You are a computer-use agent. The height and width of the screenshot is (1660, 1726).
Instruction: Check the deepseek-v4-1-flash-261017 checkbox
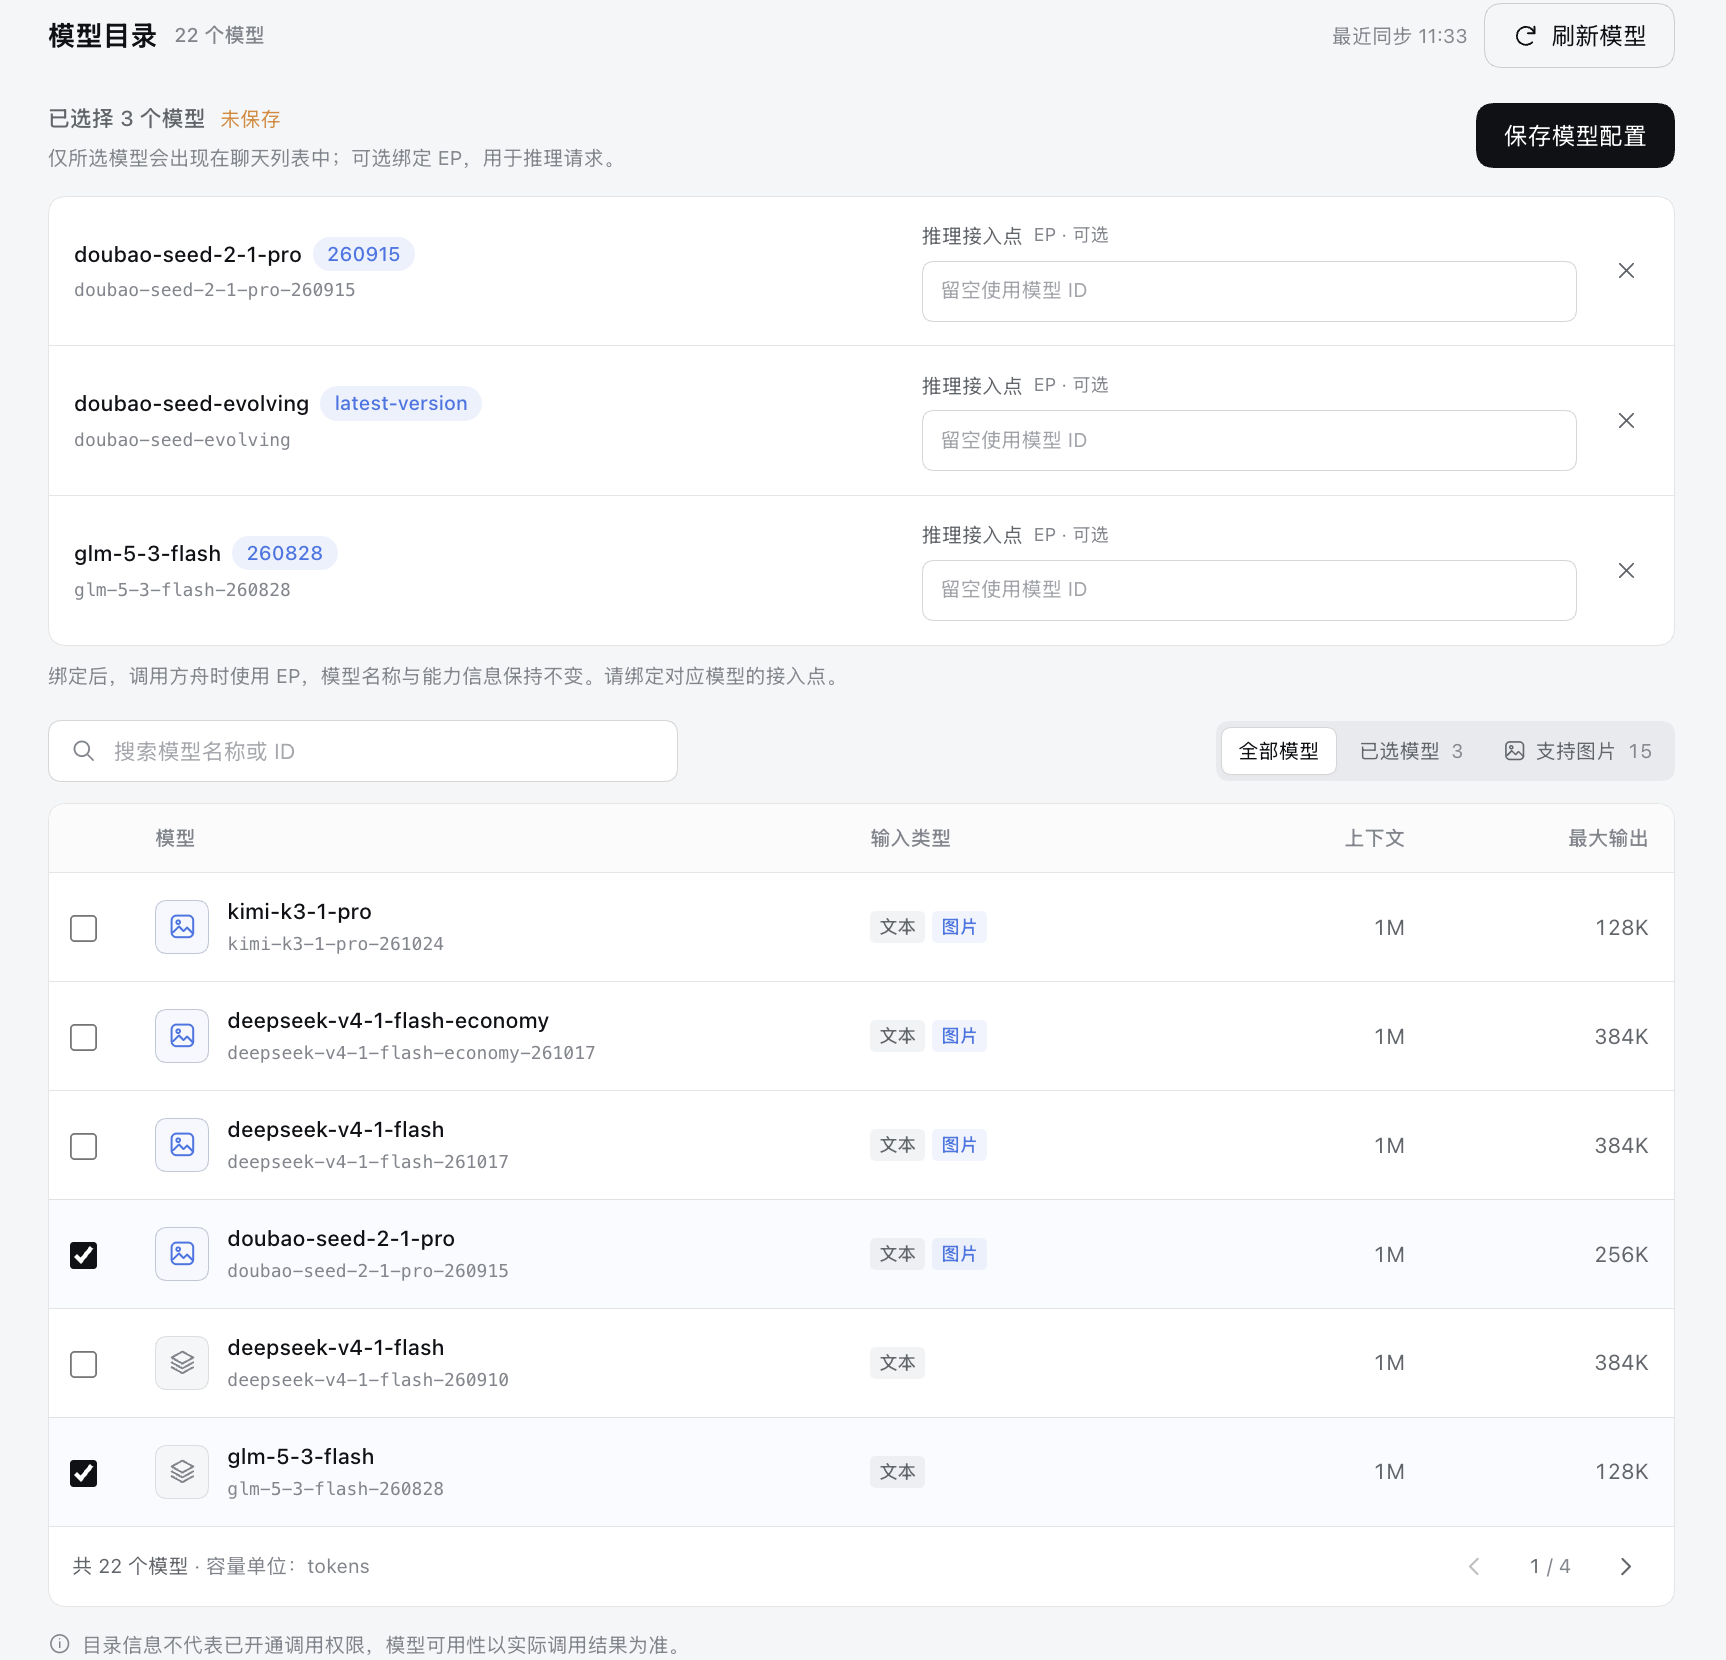(84, 1146)
